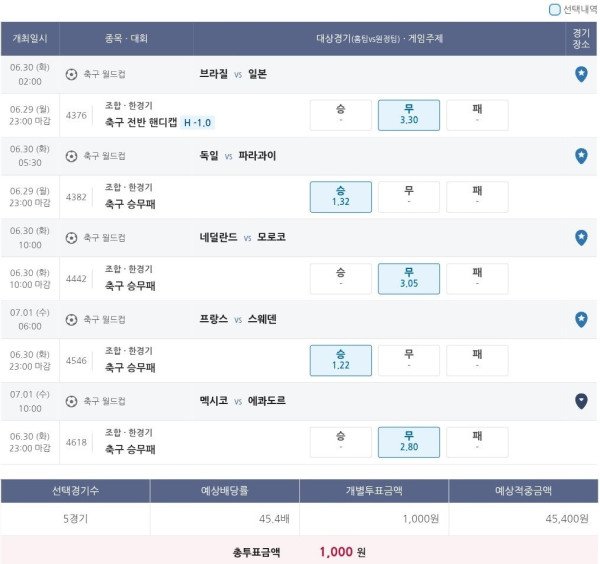Click soccer ball icon beside 멕시코 match
The height and width of the screenshot is (564, 600).
click(x=71, y=401)
